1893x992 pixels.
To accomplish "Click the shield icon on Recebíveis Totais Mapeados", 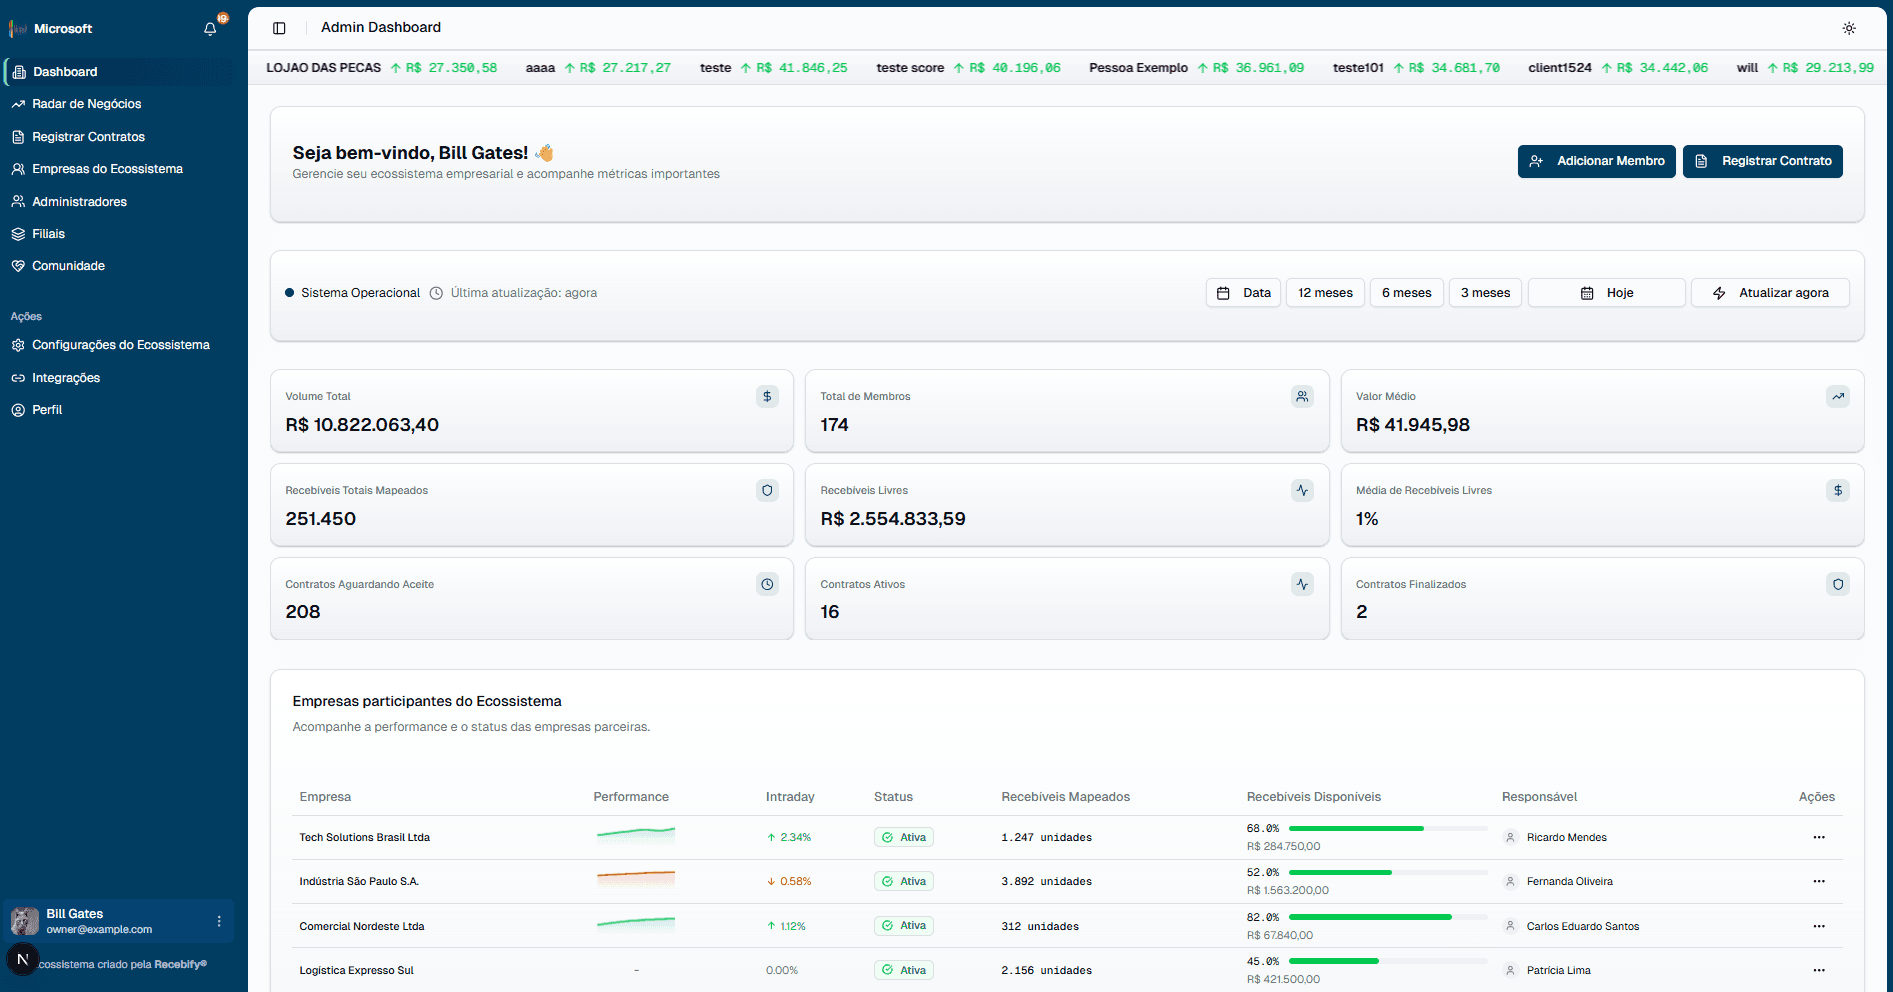I will (x=767, y=490).
